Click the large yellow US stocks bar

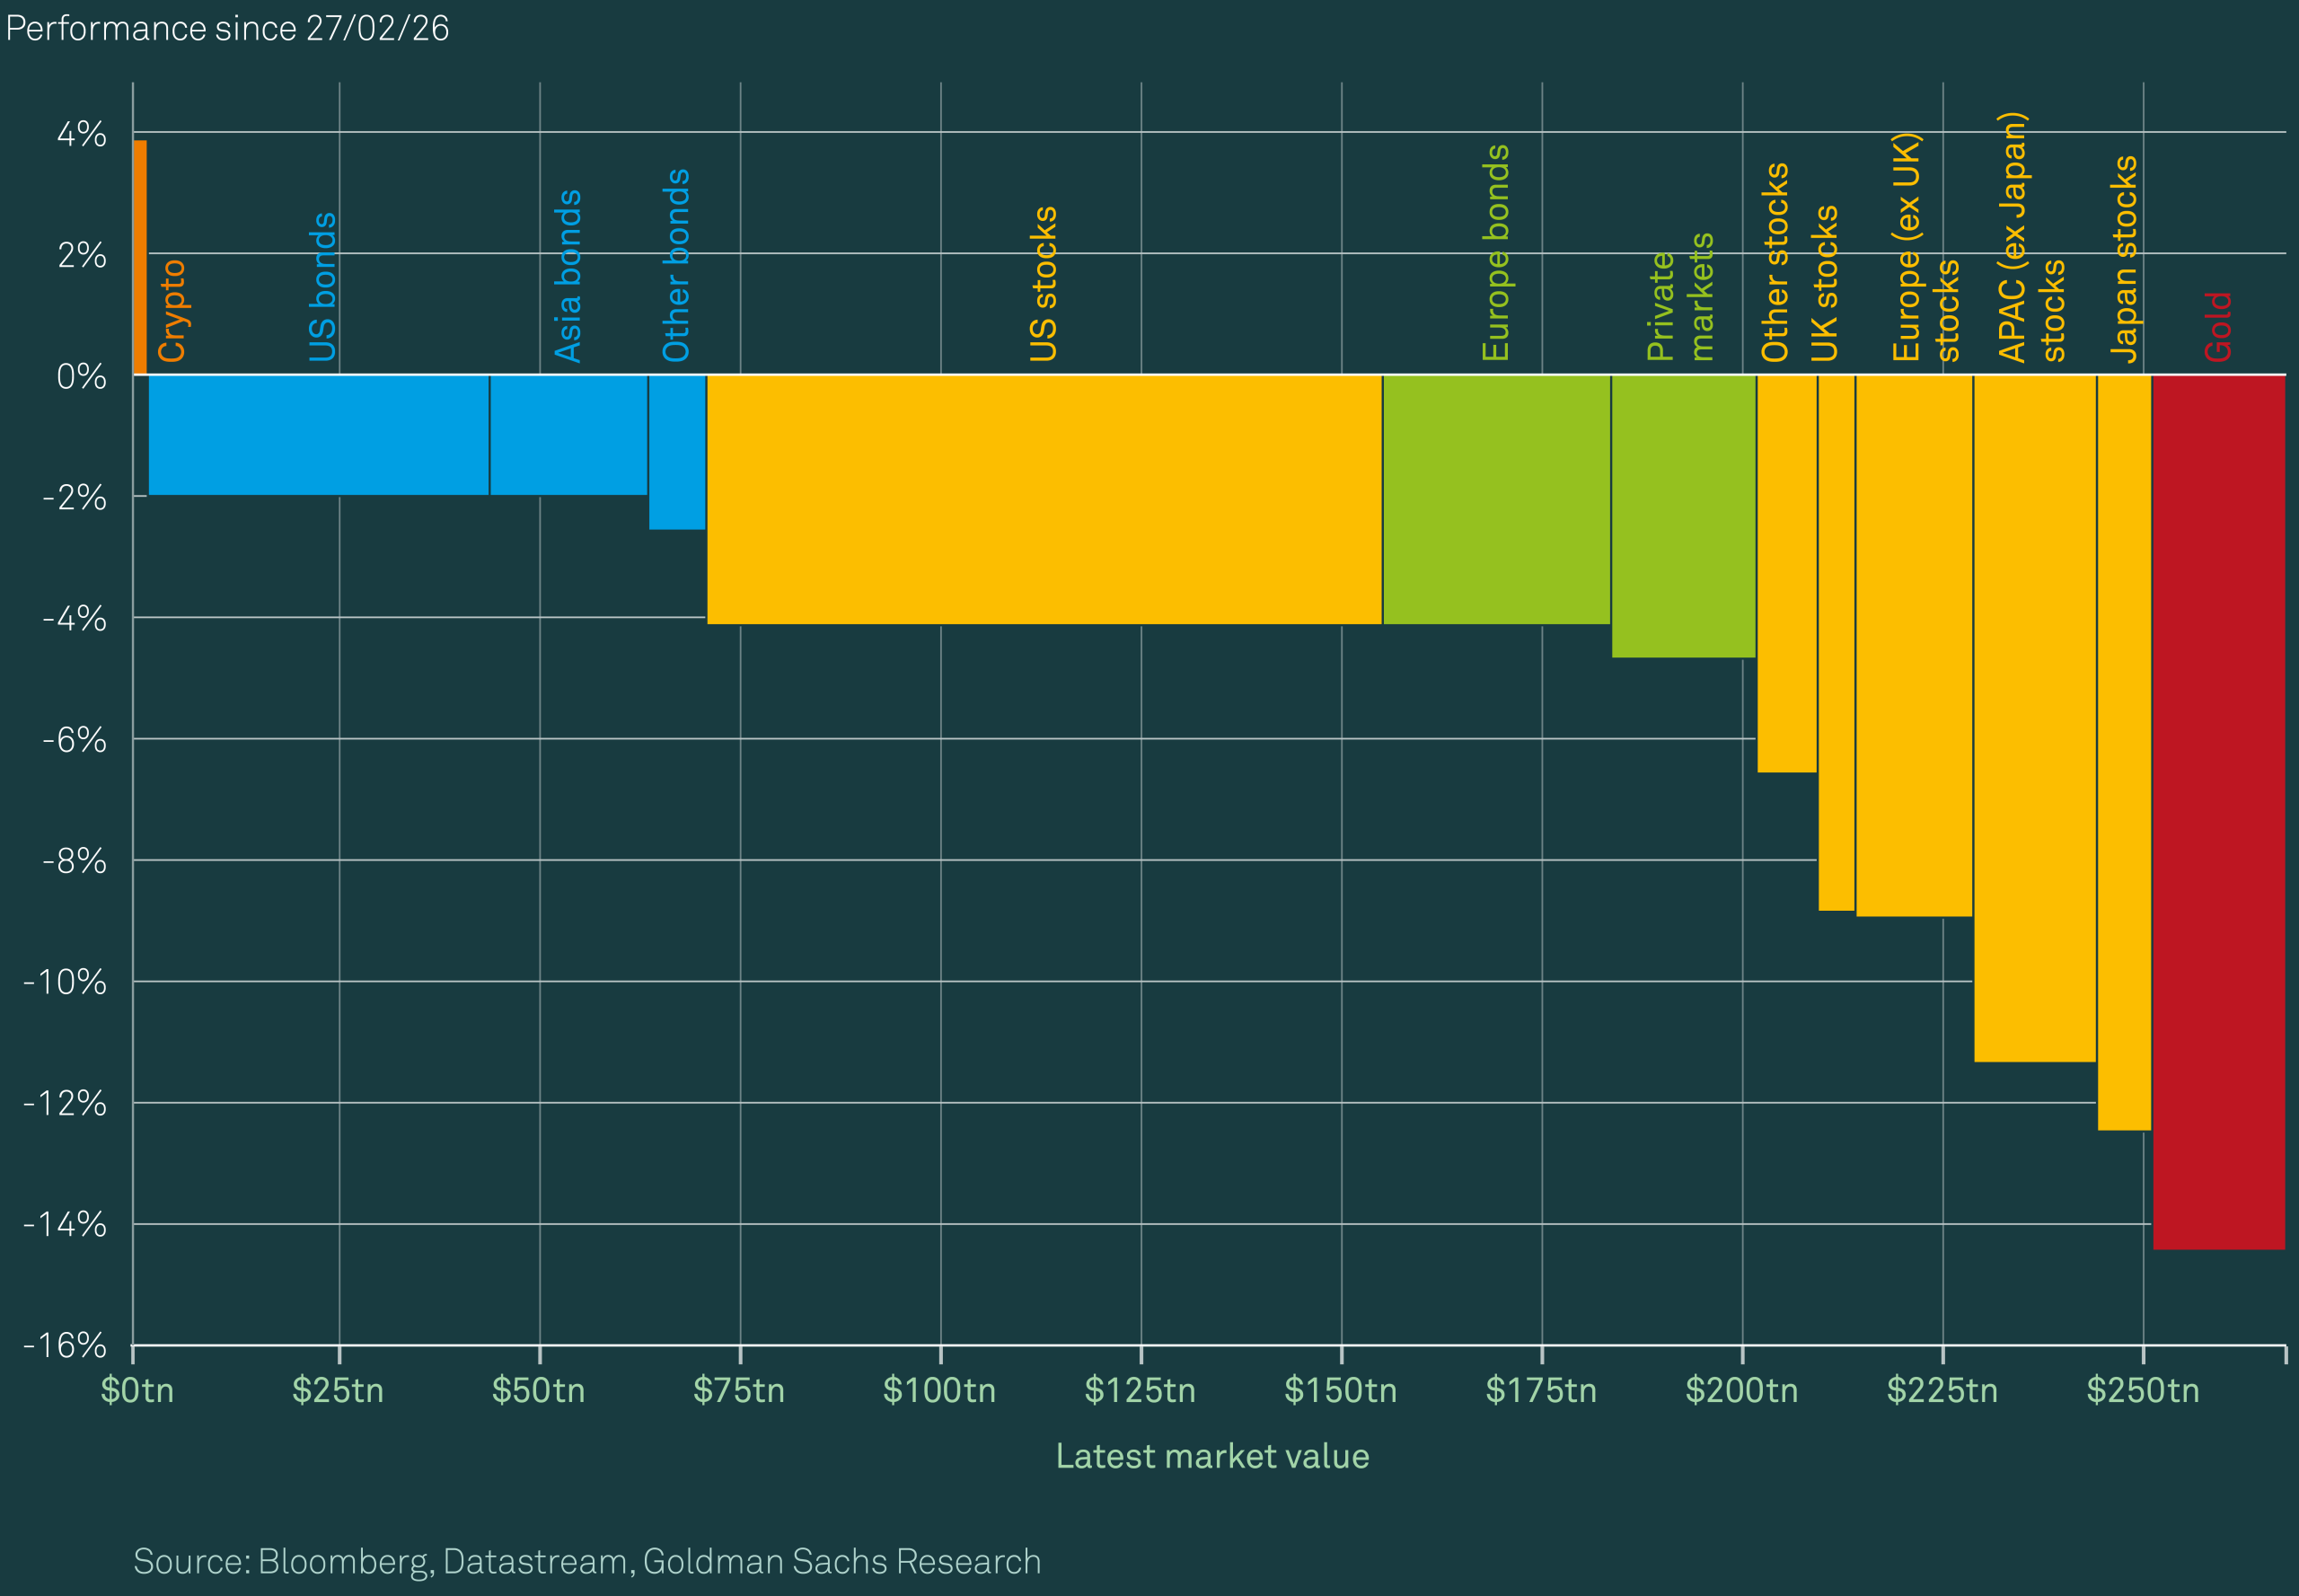click(x=1044, y=500)
